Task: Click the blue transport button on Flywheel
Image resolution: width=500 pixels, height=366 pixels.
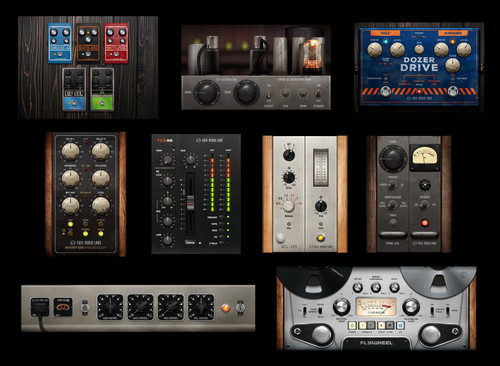Action: point(399,325)
